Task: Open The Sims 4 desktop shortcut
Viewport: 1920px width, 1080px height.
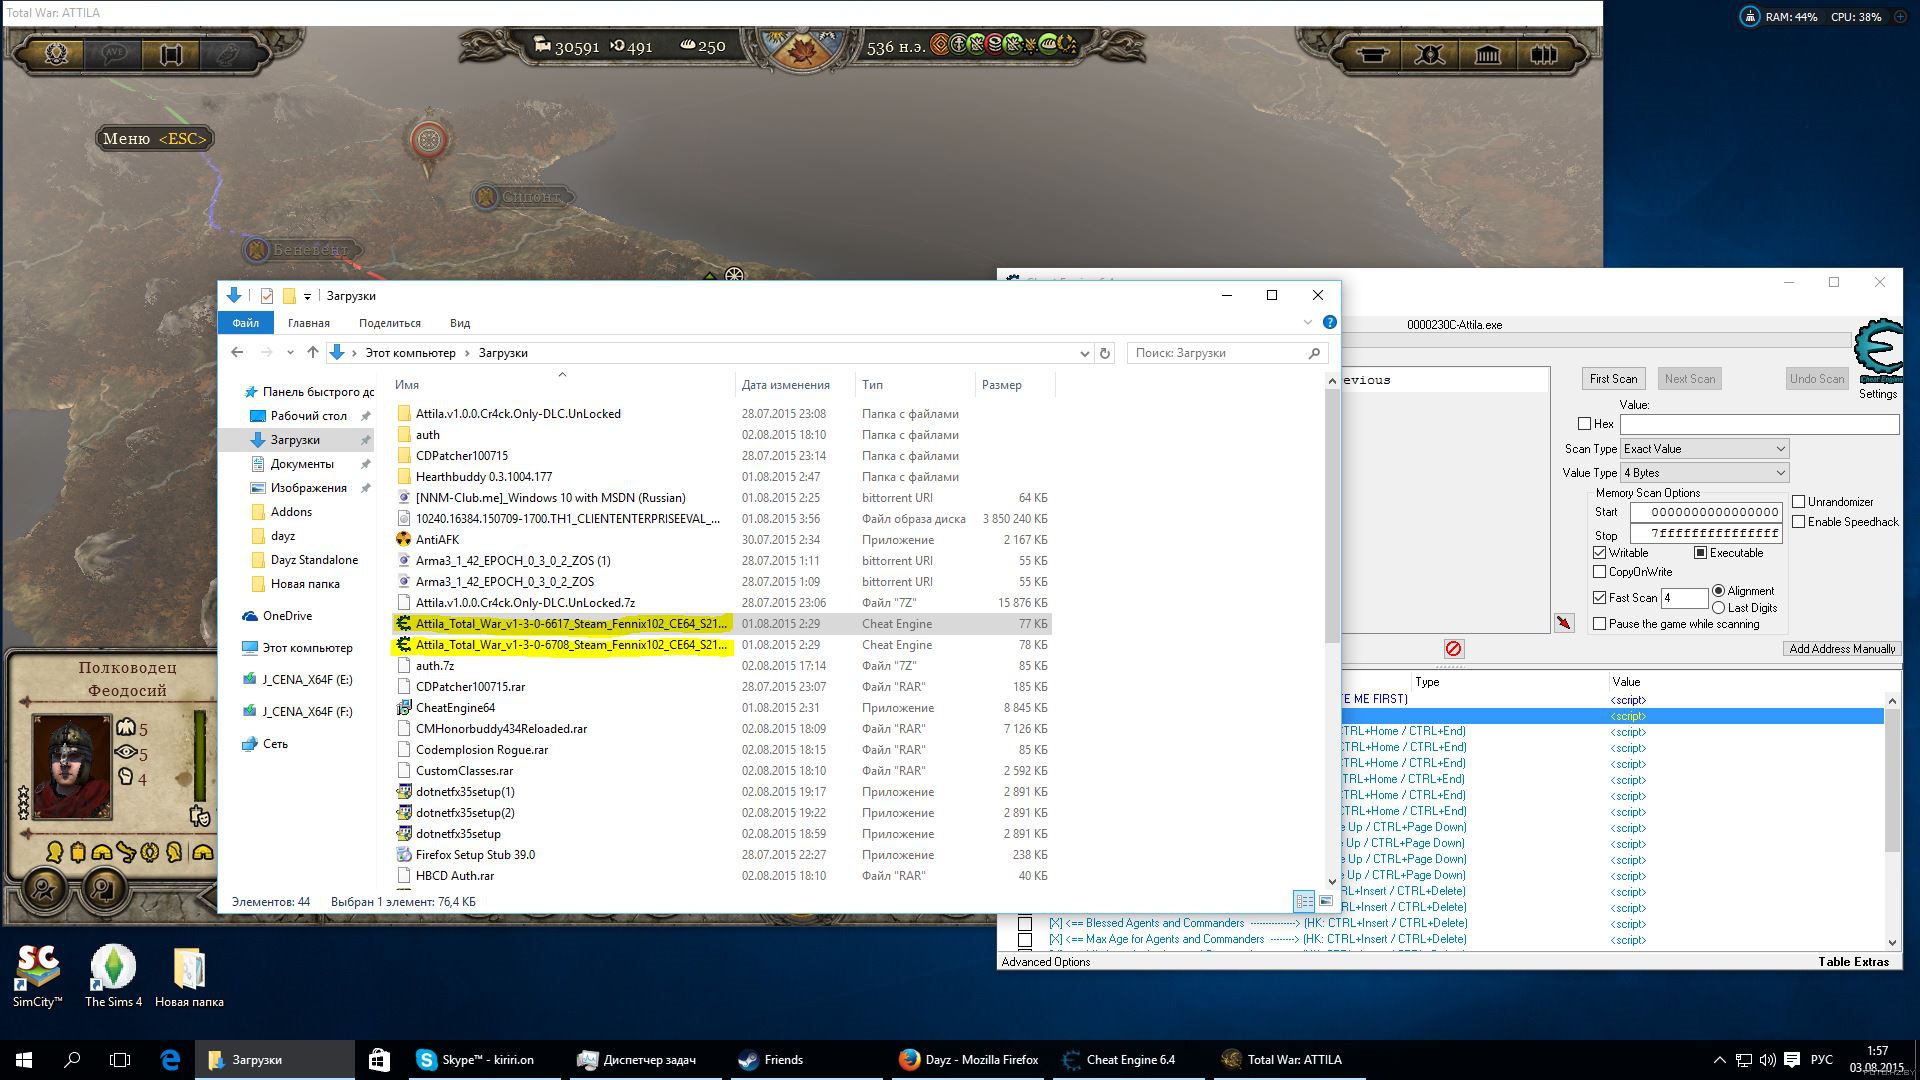Action: pyautogui.click(x=113, y=976)
